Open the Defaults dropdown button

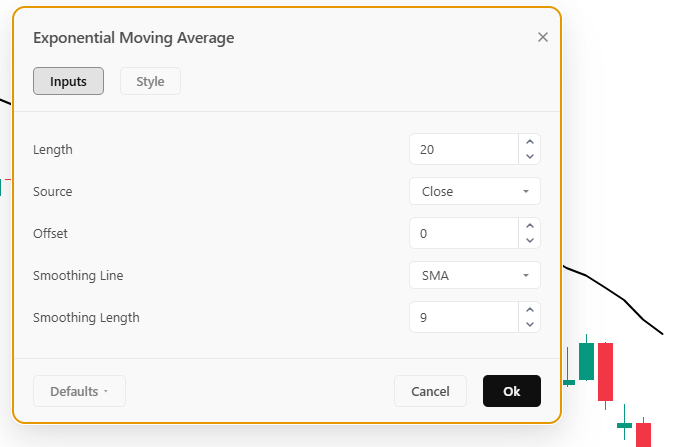(79, 391)
